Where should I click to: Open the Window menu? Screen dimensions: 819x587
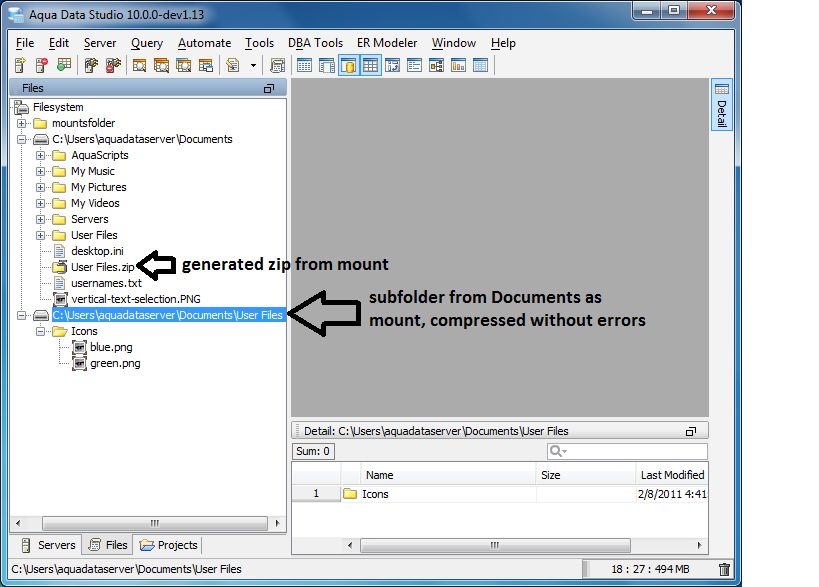click(x=453, y=43)
